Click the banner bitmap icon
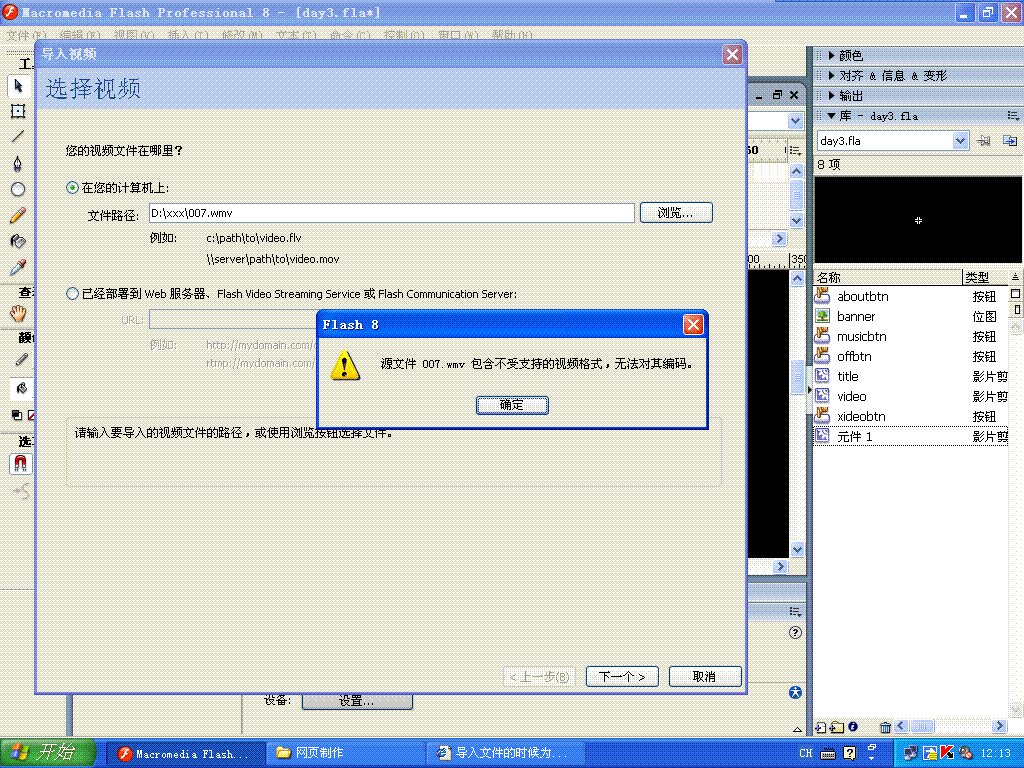 click(822, 316)
